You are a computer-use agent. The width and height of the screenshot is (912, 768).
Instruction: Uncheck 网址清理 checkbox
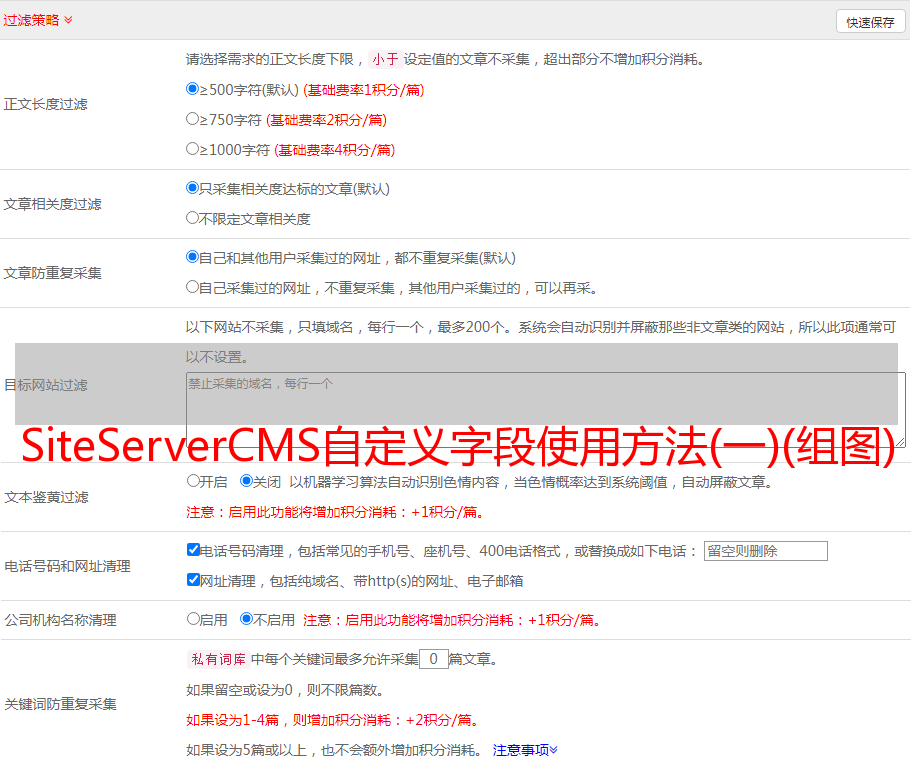pos(194,580)
